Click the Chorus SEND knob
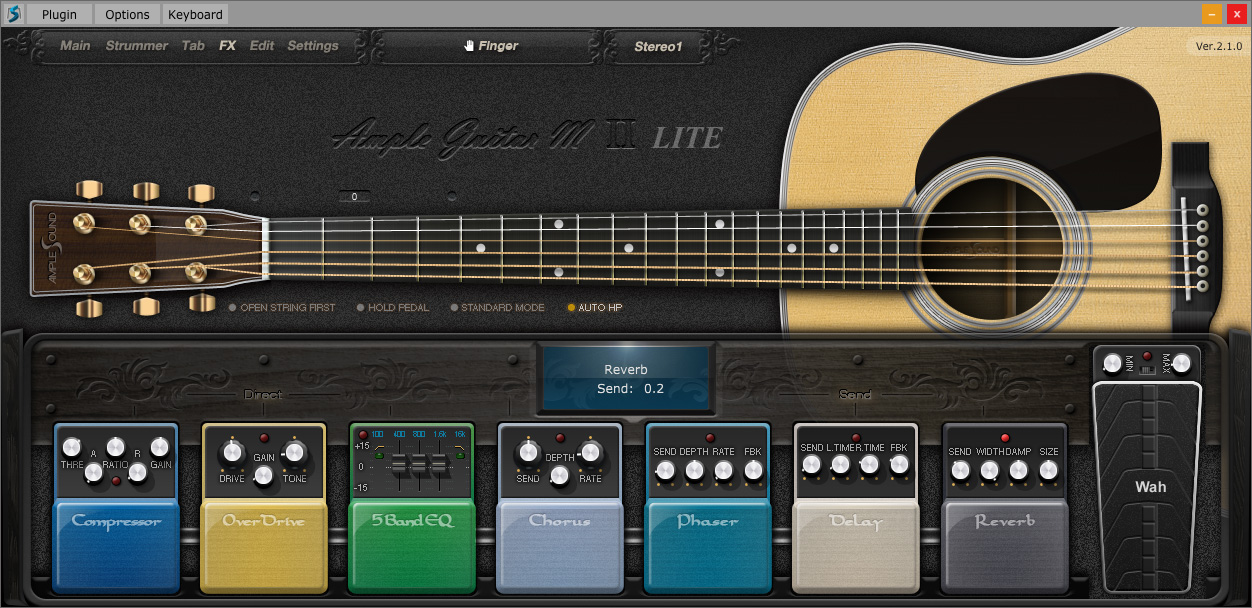The width and height of the screenshot is (1252, 608). pyautogui.click(x=528, y=453)
